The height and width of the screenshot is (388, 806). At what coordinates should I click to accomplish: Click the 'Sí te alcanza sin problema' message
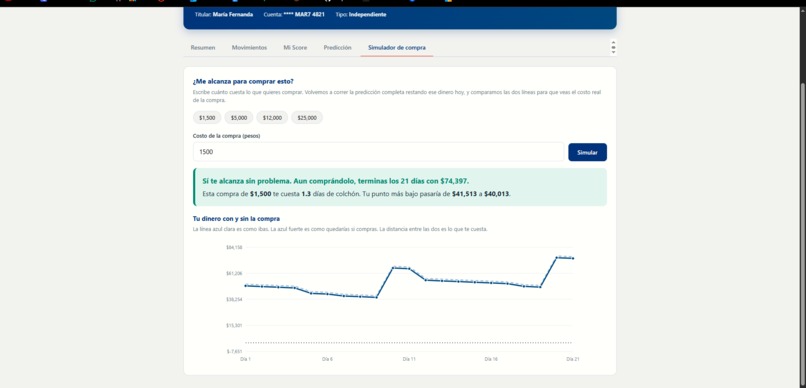[x=336, y=181]
